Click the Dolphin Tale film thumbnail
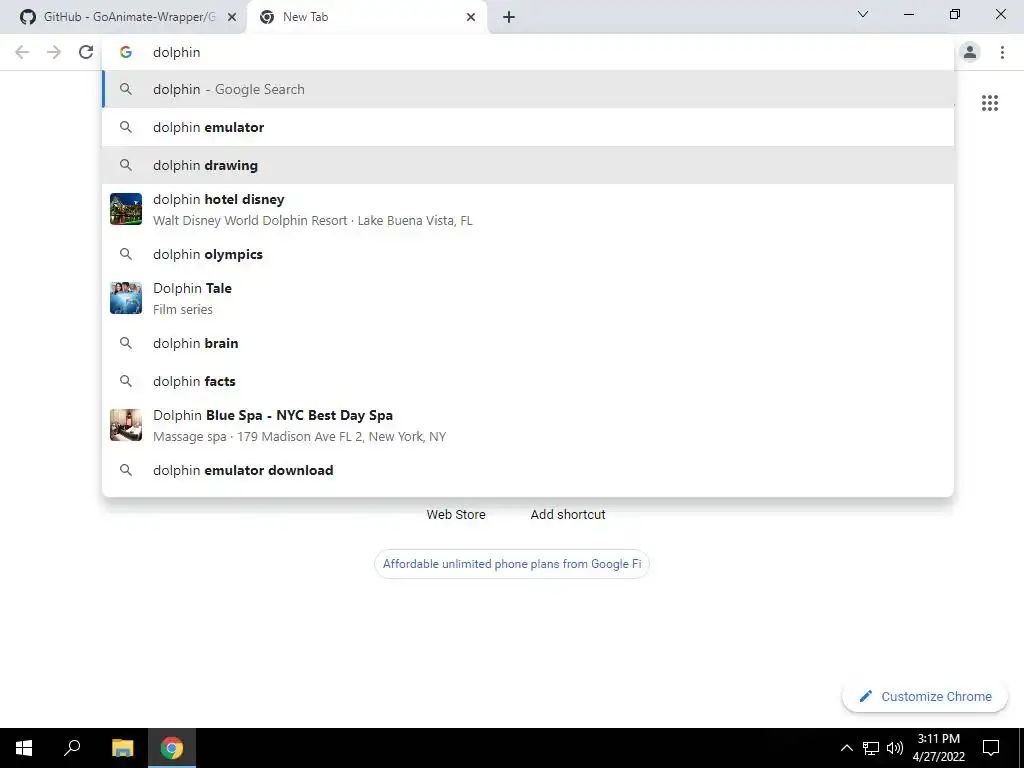The height and width of the screenshot is (768, 1024). (126, 298)
